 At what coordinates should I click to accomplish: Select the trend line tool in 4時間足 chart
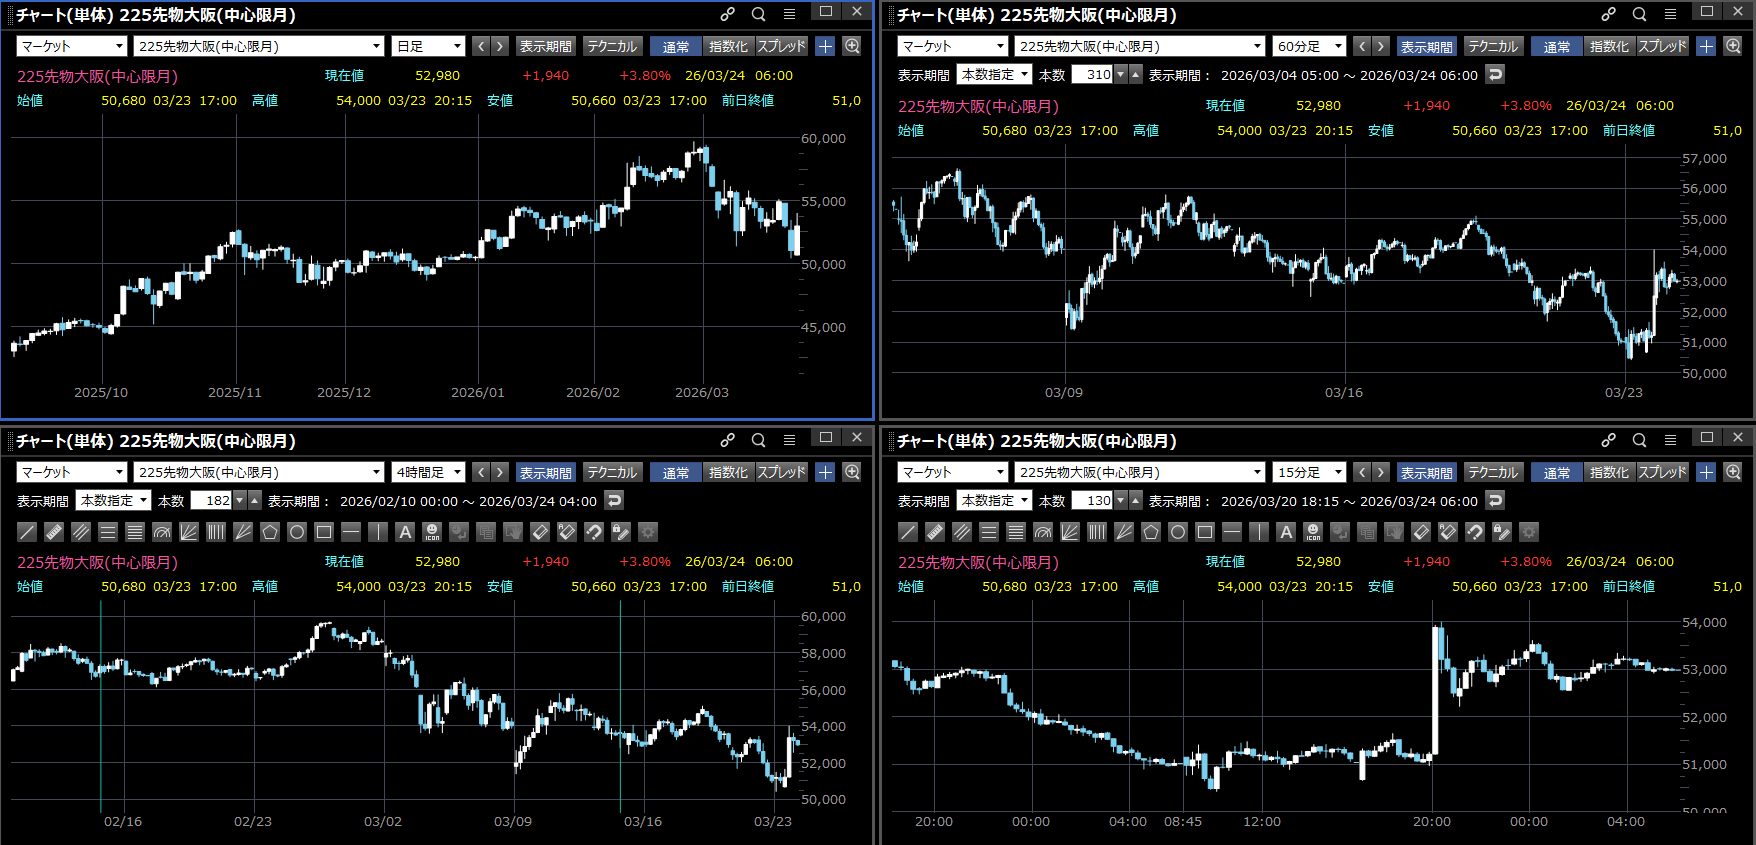point(27,532)
